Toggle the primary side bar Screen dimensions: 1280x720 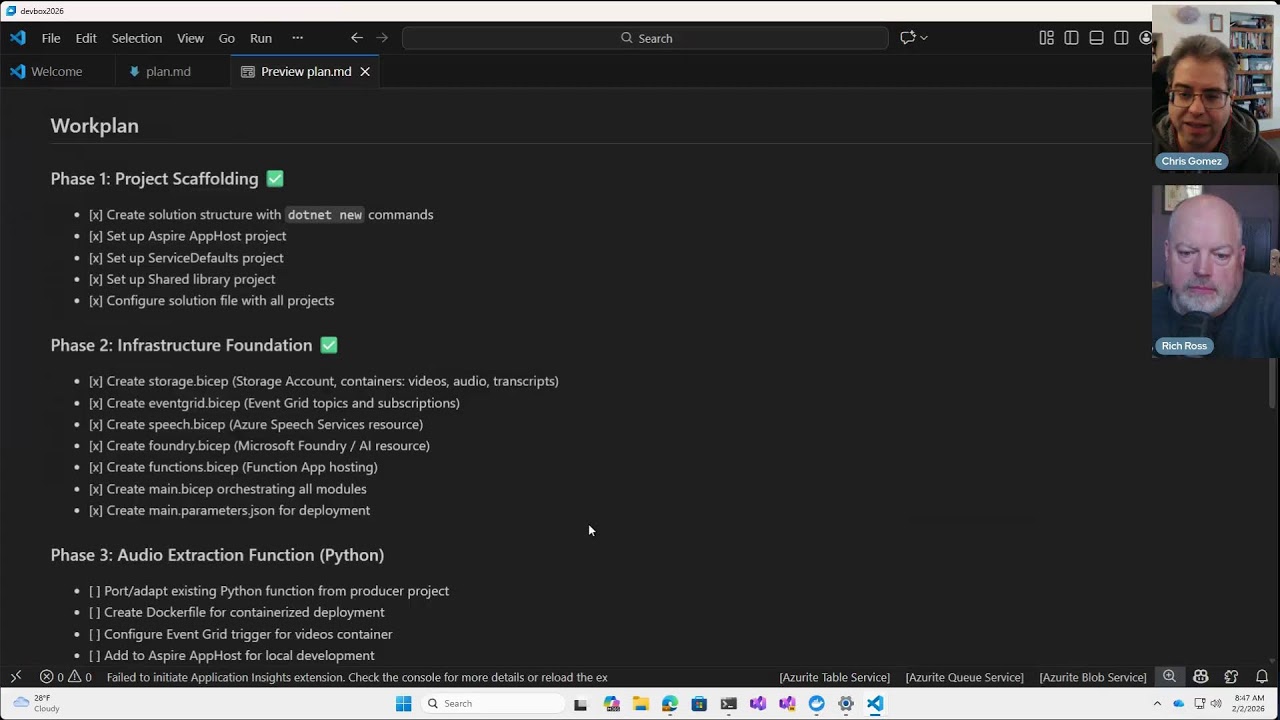[x=1071, y=38]
